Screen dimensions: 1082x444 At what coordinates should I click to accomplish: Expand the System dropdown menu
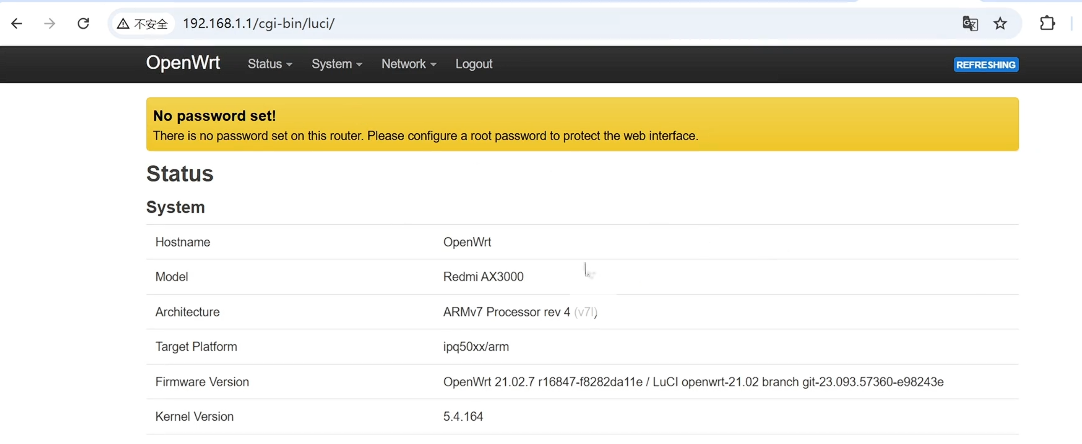(336, 64)
